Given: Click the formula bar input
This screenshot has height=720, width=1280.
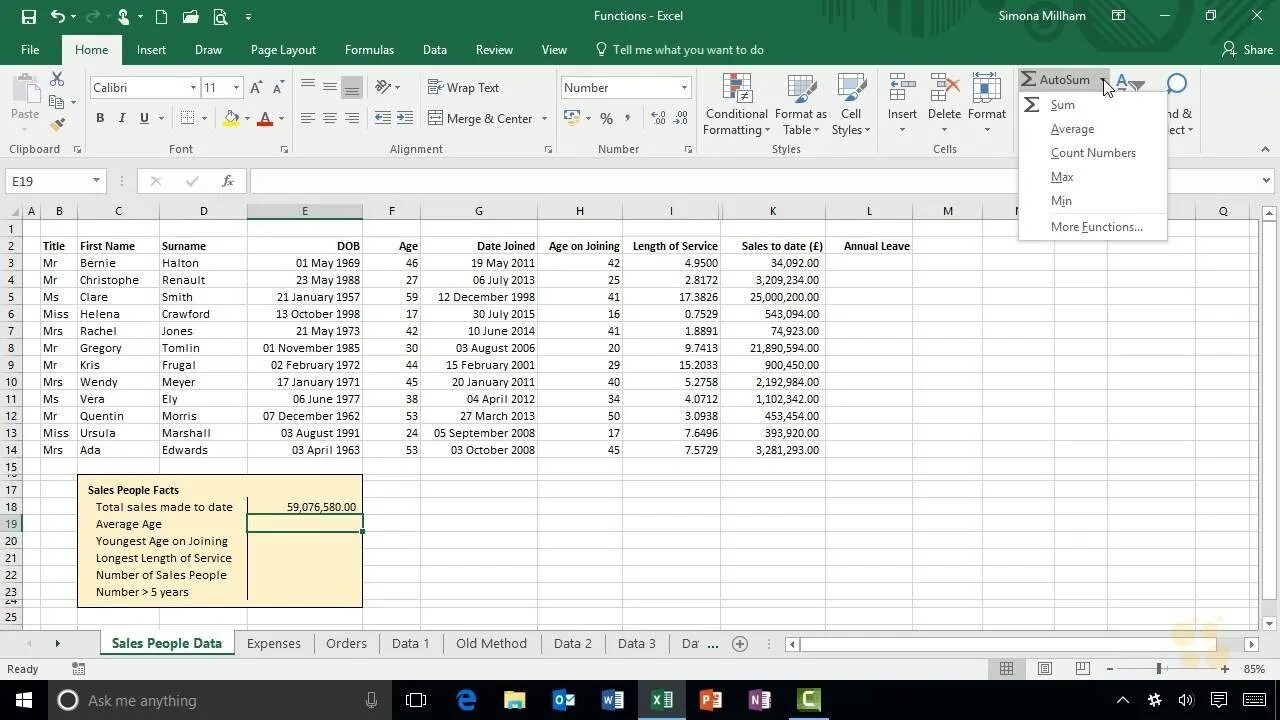Looking at the screenshot, I should click(x=752, y=181).
